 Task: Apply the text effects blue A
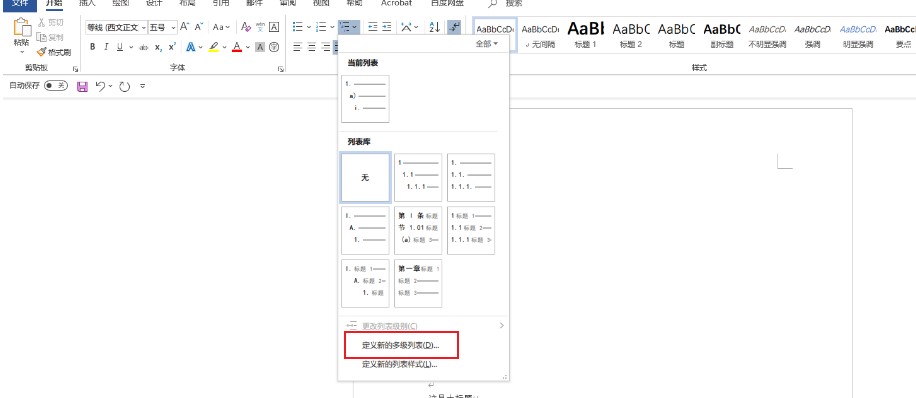[x=190, y=47]
